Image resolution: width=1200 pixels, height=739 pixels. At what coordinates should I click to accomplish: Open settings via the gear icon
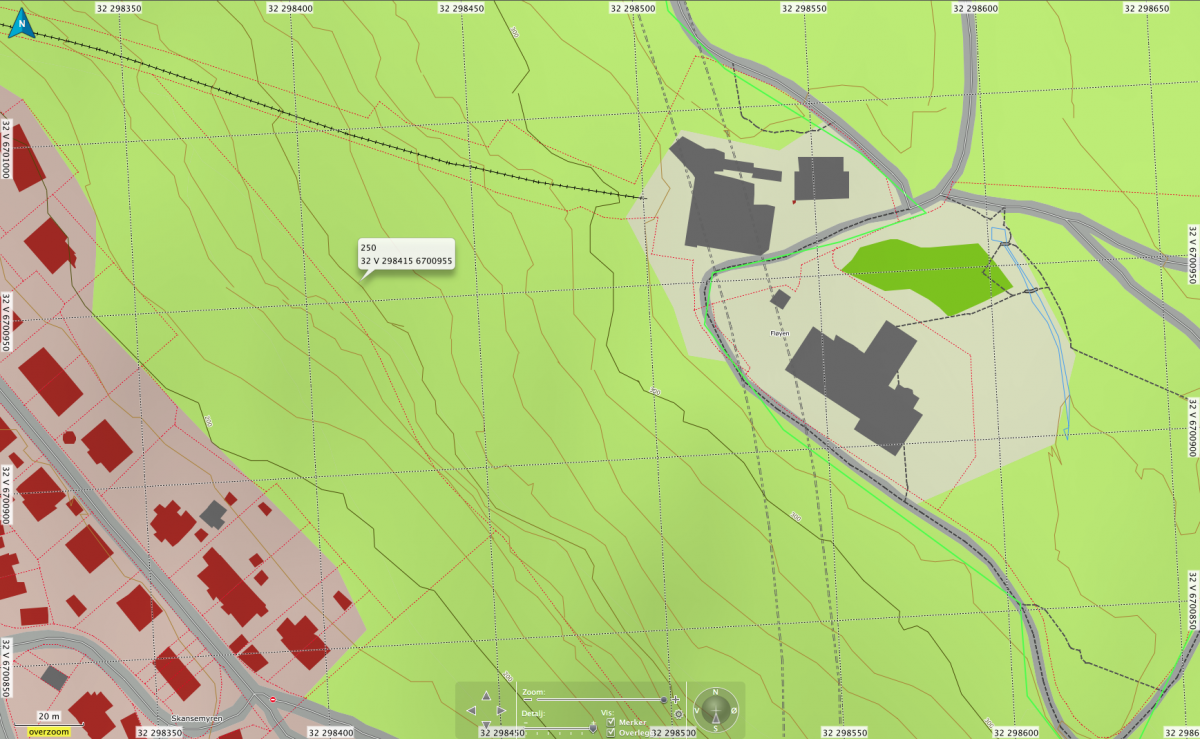[679, 714]
